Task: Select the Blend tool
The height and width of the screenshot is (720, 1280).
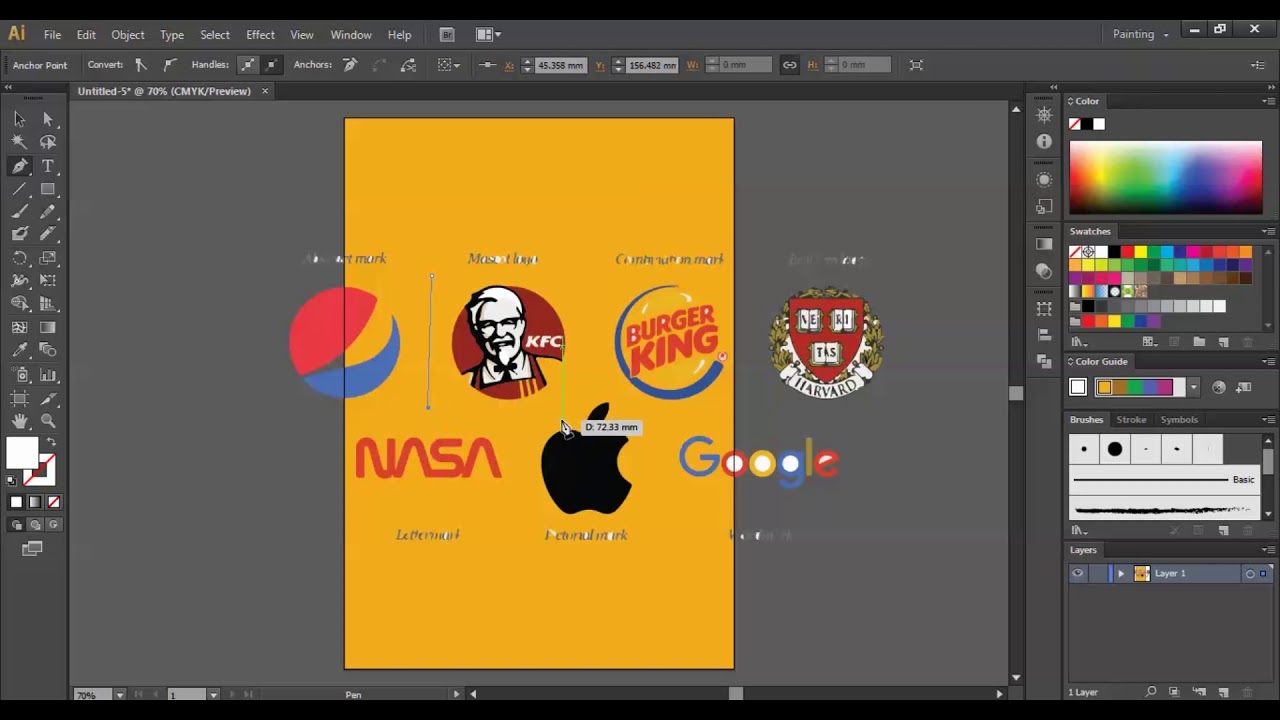Action: tap(47, 350)
